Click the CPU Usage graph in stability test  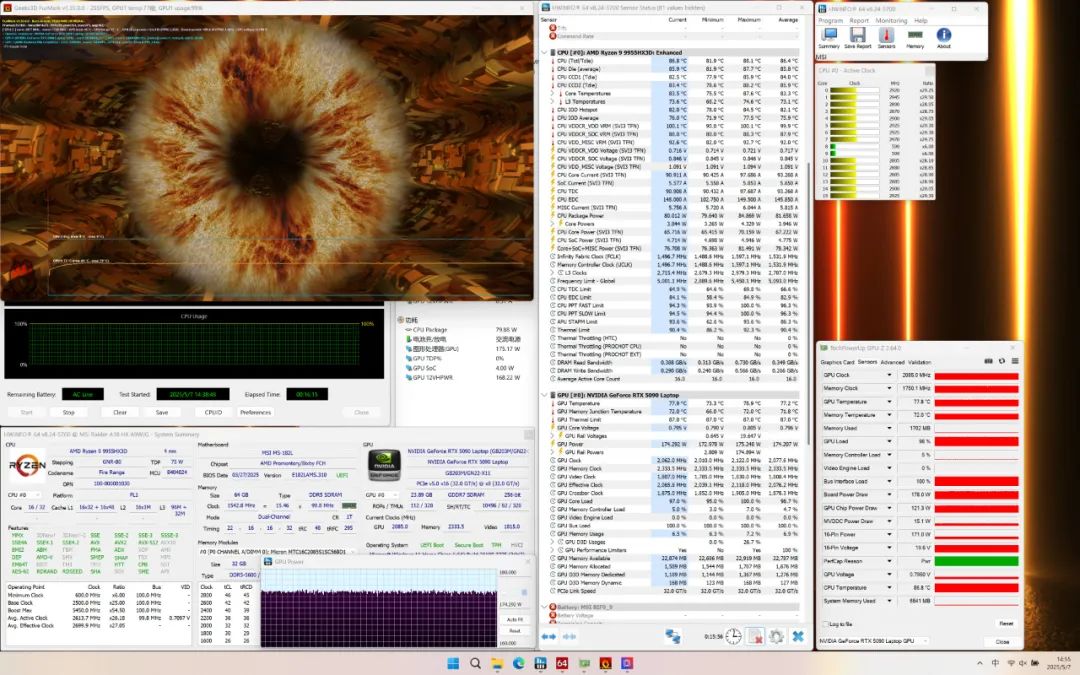pos(194,344)
